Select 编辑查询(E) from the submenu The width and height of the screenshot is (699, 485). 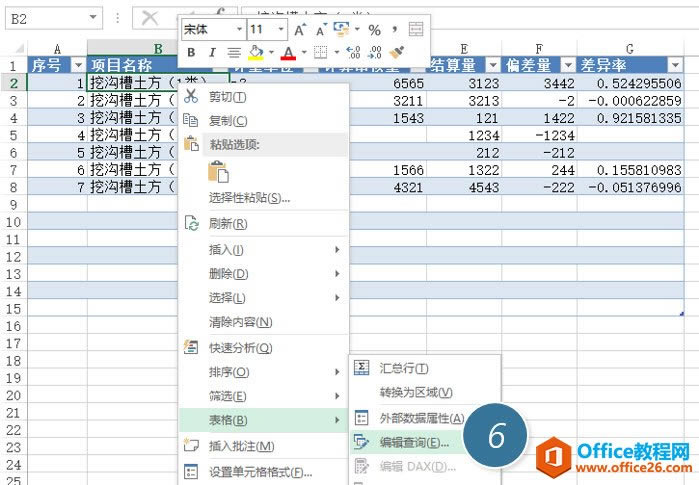pos(414,442)
